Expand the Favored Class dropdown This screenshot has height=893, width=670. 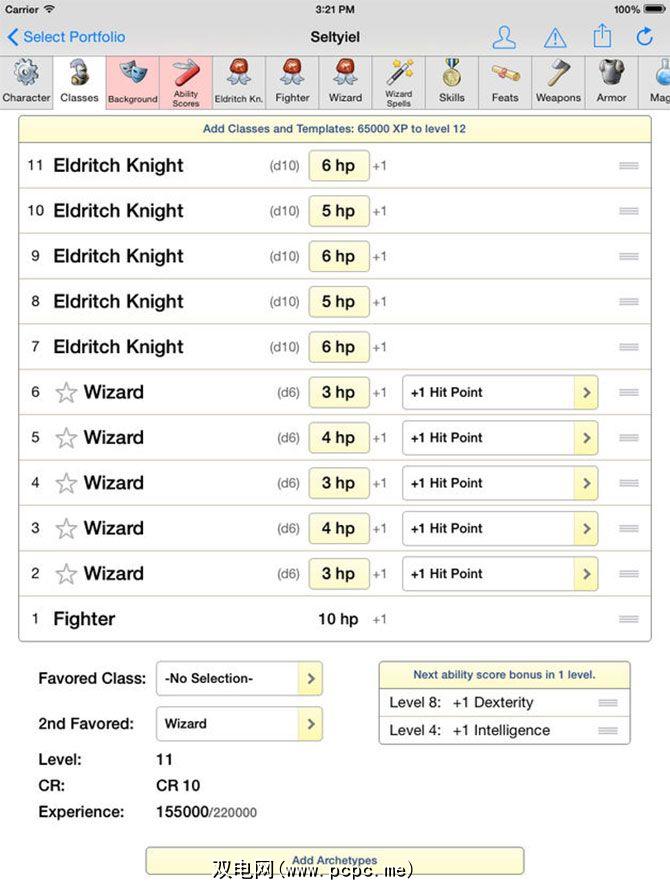310,678
